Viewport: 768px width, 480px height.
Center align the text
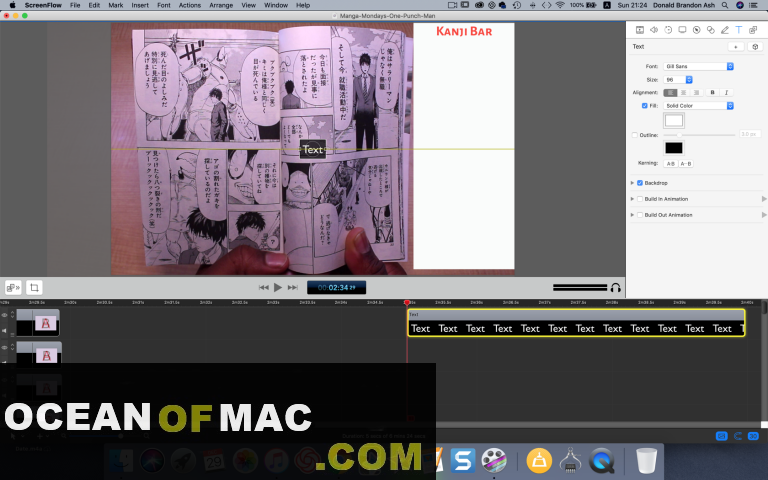pos(683,93)
